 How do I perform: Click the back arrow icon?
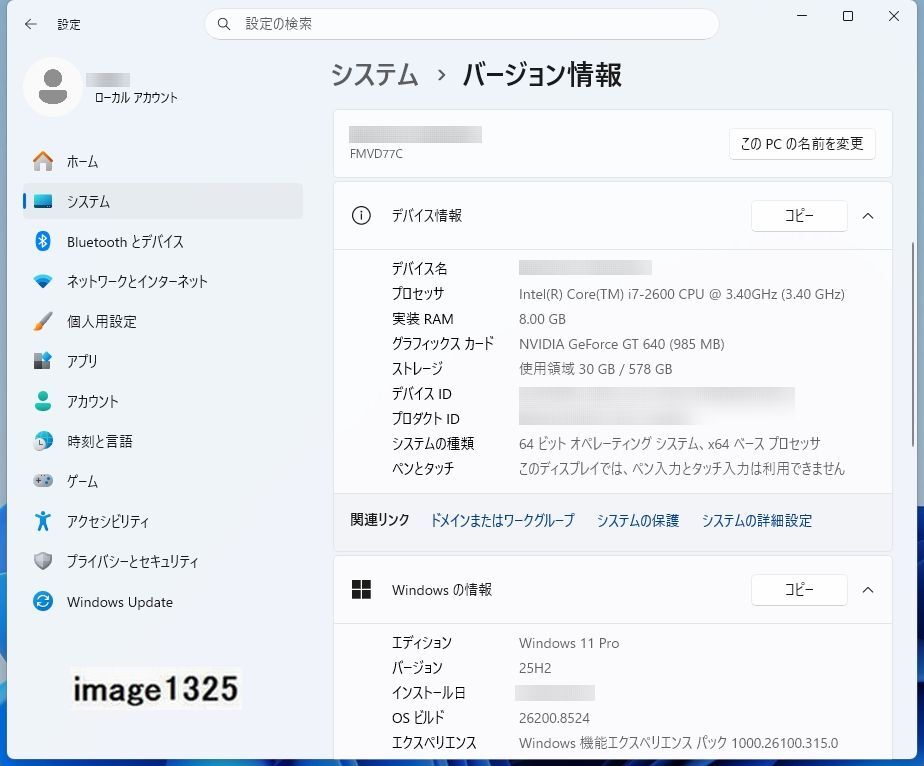31,24
